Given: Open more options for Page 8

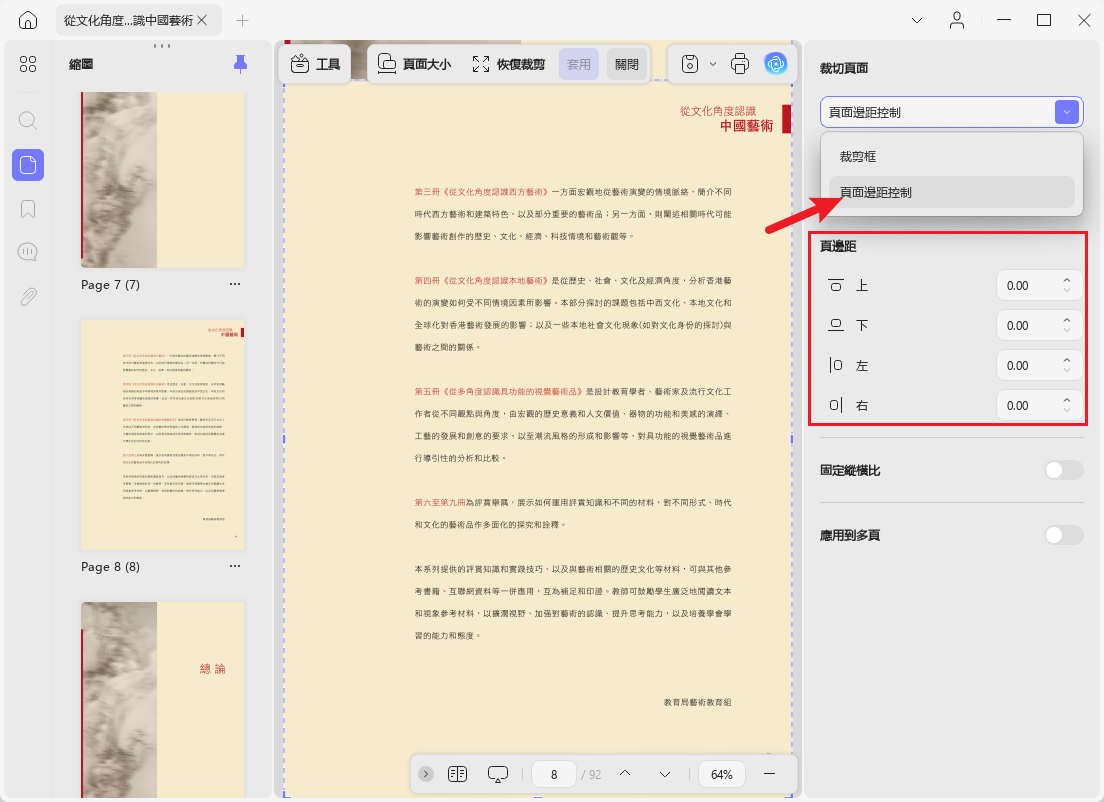Looking at the screenshot, I should 235,566.
